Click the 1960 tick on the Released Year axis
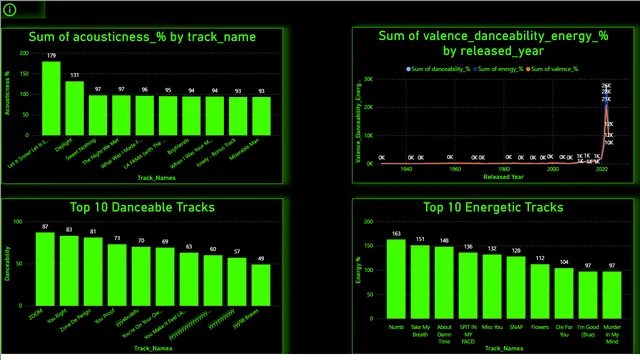This screenshot has height=360, width=640. click(x=455, y=169)
